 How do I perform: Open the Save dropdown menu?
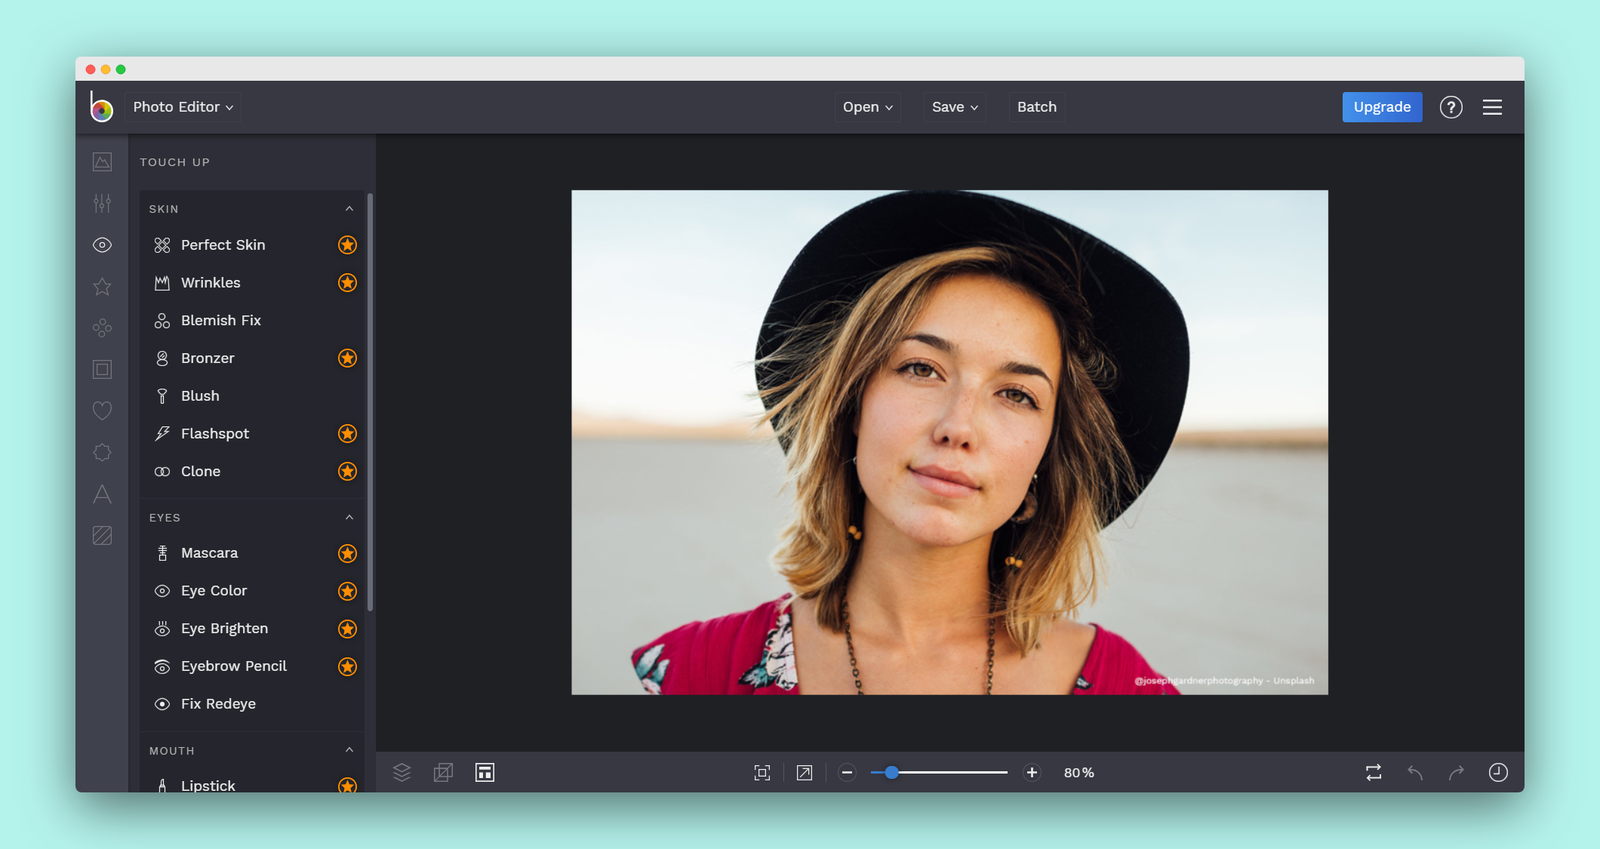[955, 107]
